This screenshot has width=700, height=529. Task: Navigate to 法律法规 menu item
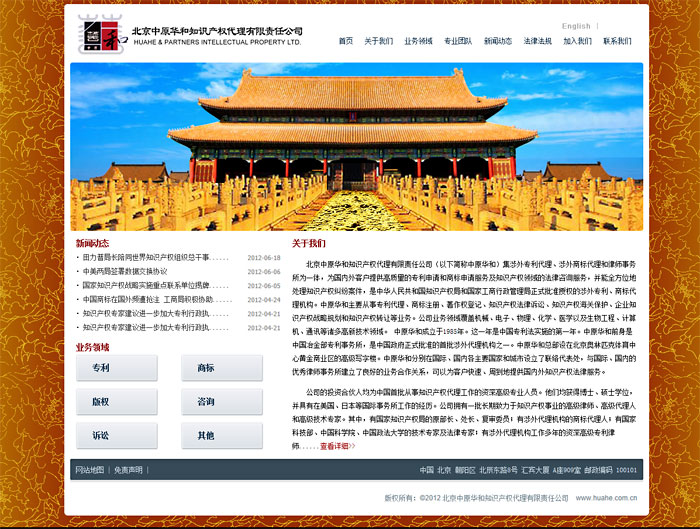[x=537, y=42]
